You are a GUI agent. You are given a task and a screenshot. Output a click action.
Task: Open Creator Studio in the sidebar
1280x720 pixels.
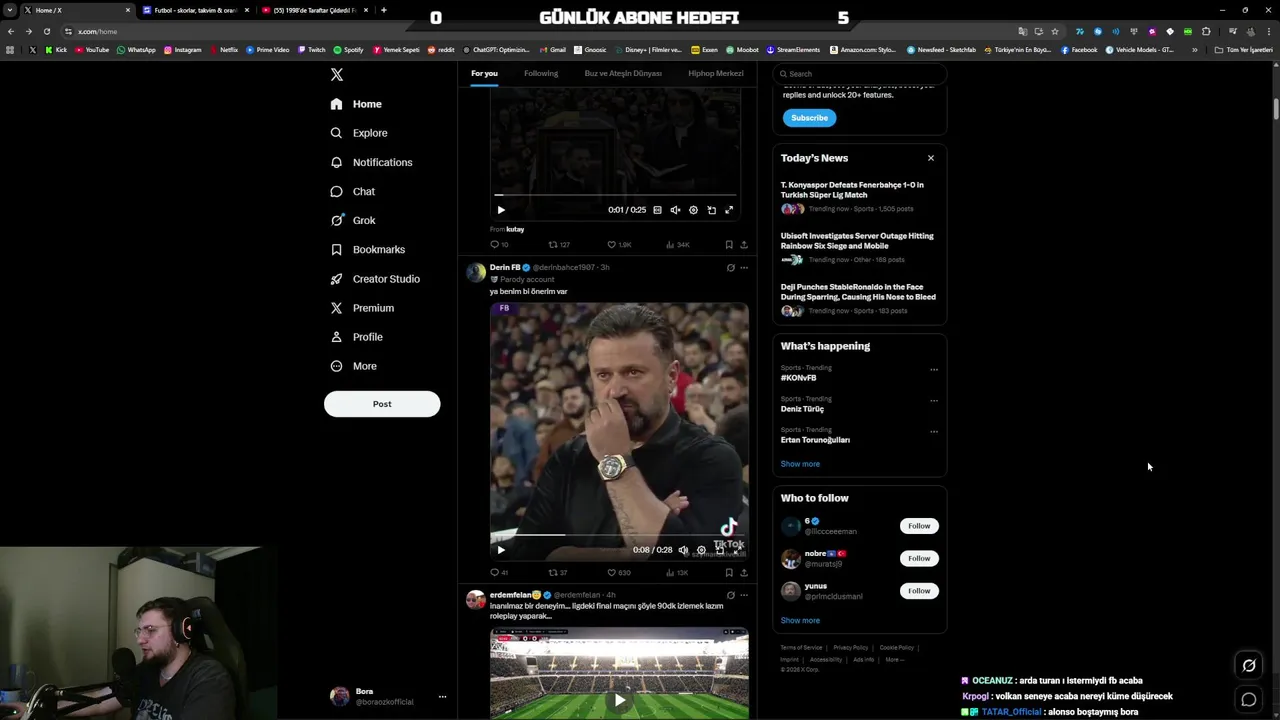[375, 279]
